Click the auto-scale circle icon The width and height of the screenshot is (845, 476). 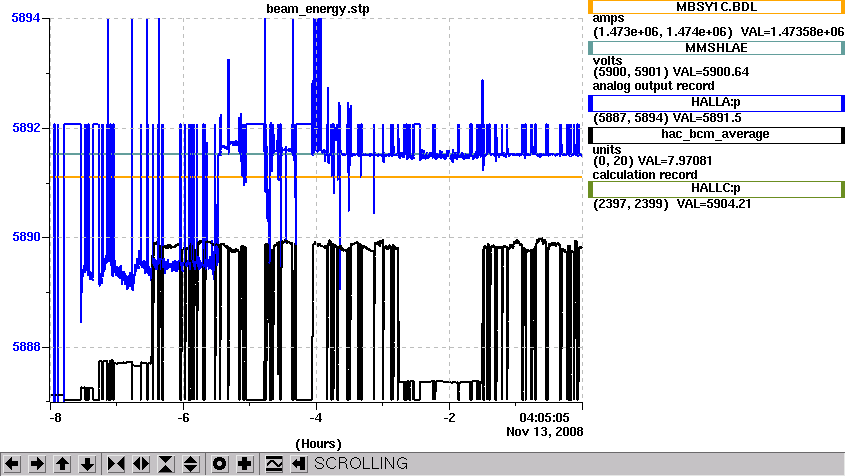219,464
